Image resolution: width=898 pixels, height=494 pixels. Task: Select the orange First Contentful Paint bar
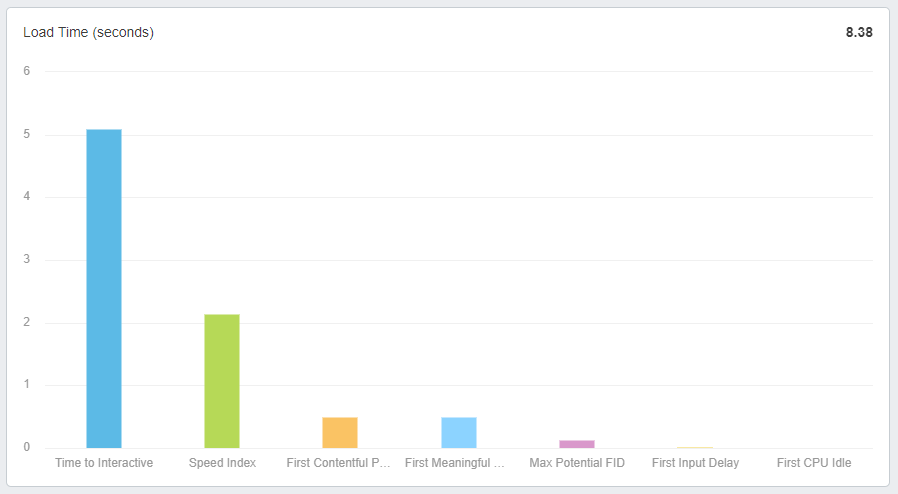tap(340, 433)
